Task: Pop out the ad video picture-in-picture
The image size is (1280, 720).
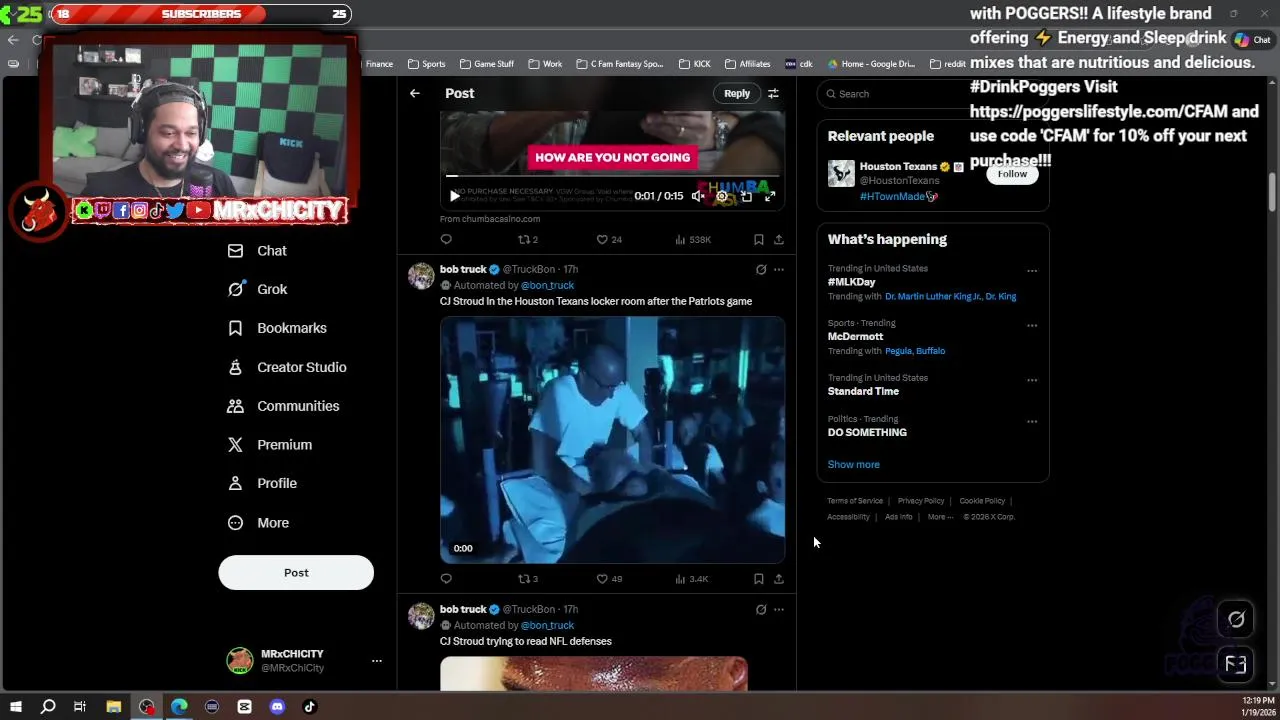Action: (746, 196)
